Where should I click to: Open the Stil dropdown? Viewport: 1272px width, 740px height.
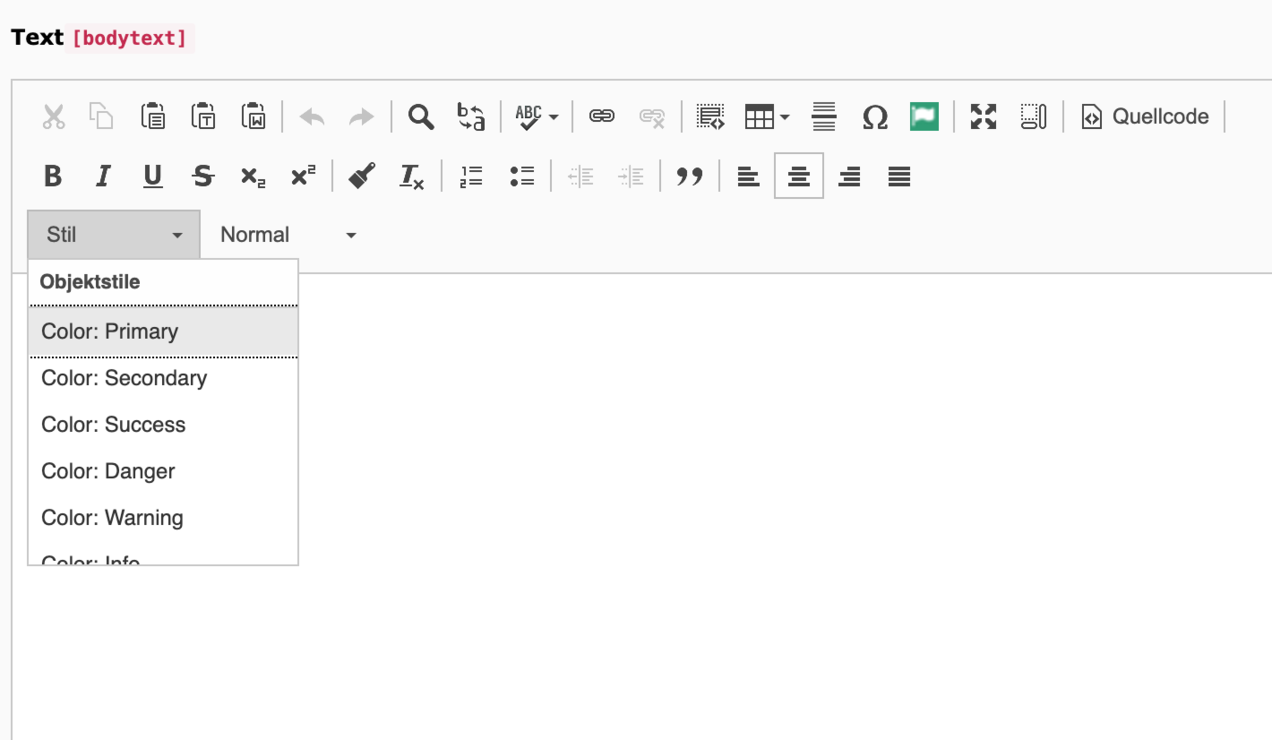tap(113, 234)
